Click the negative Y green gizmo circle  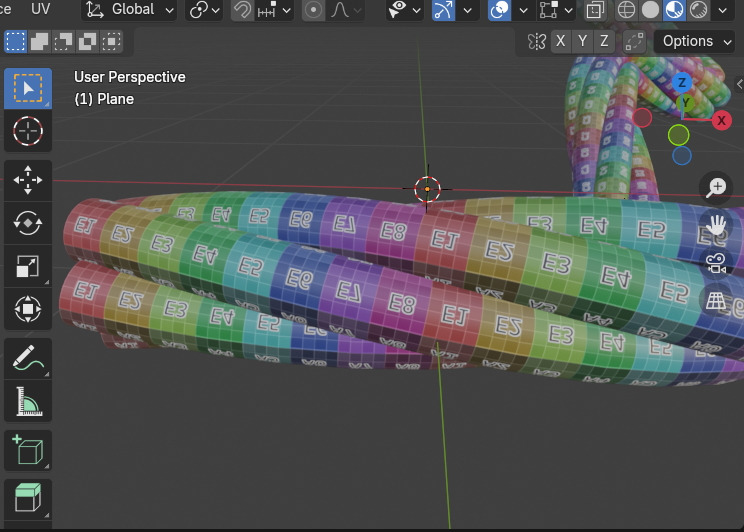pos(679,135)
